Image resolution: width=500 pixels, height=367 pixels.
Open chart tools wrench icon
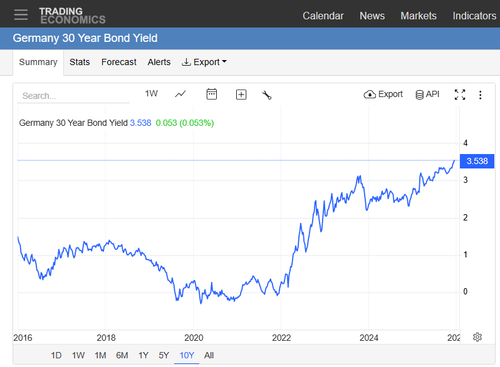tap(267, 95)
